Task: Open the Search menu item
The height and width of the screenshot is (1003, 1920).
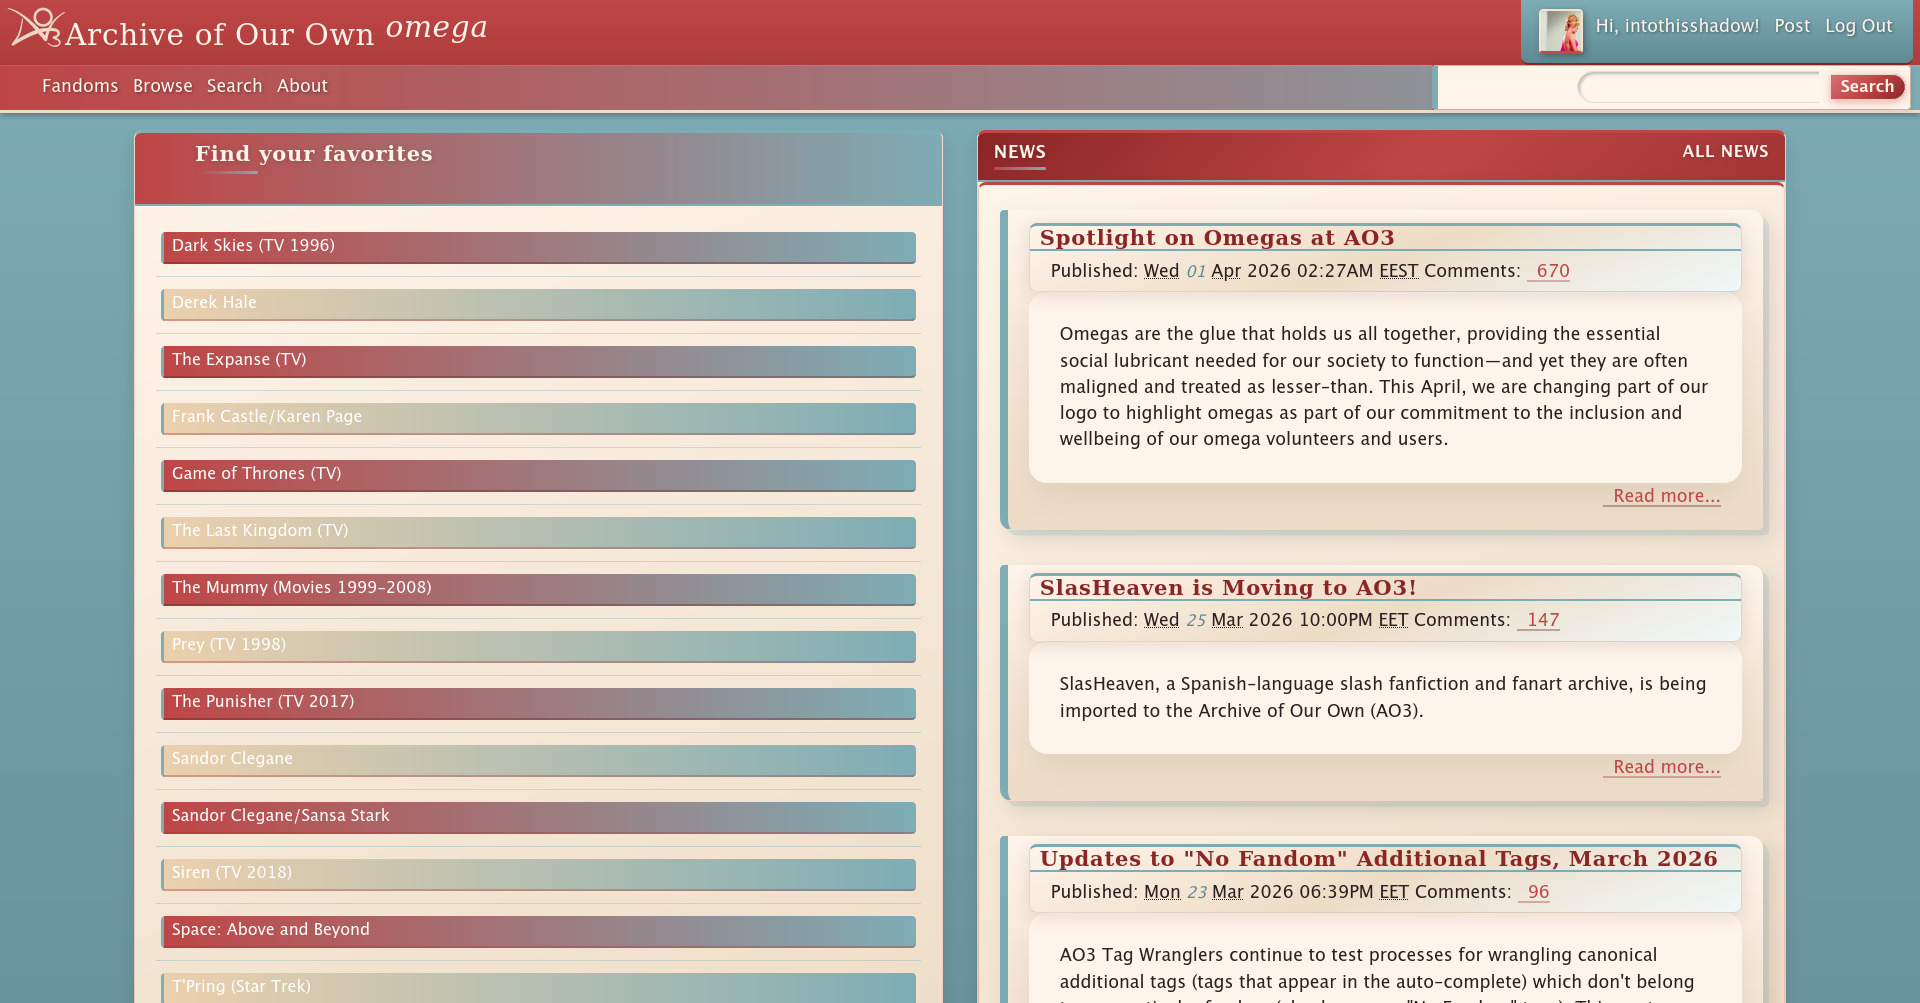Action: 234,86
